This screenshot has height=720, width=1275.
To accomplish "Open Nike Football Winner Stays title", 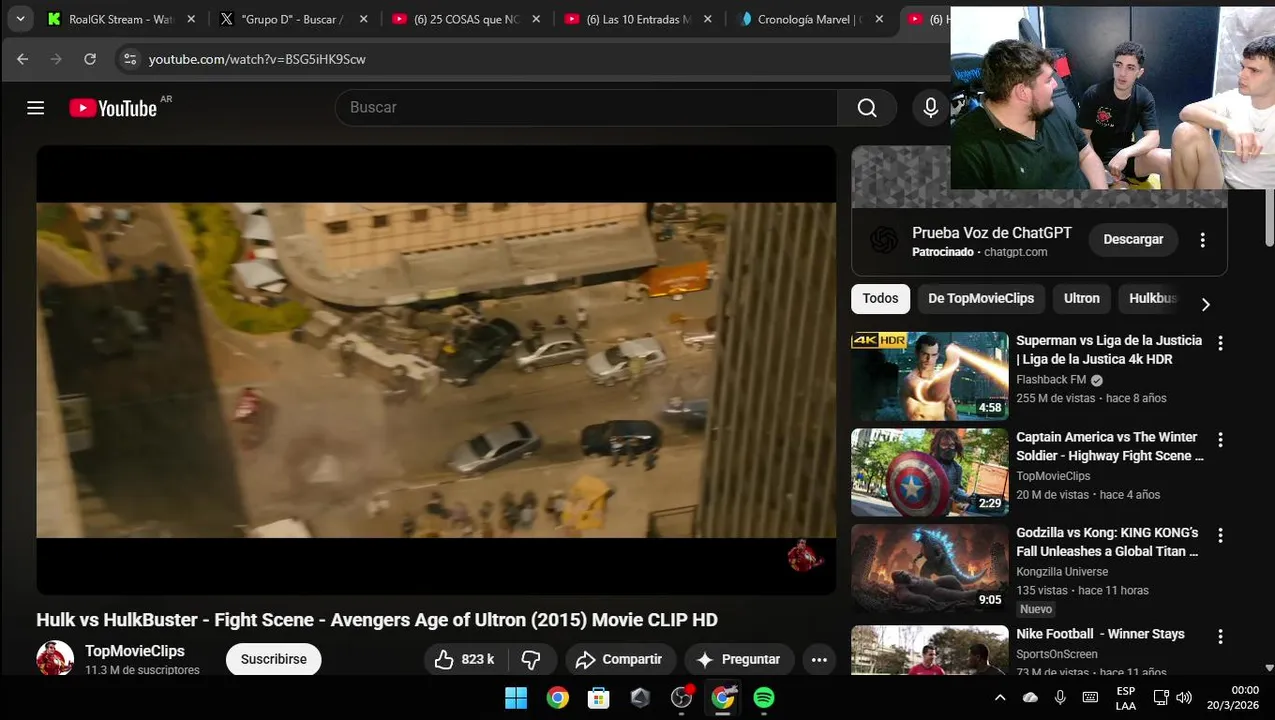I will coord(1100,634).
